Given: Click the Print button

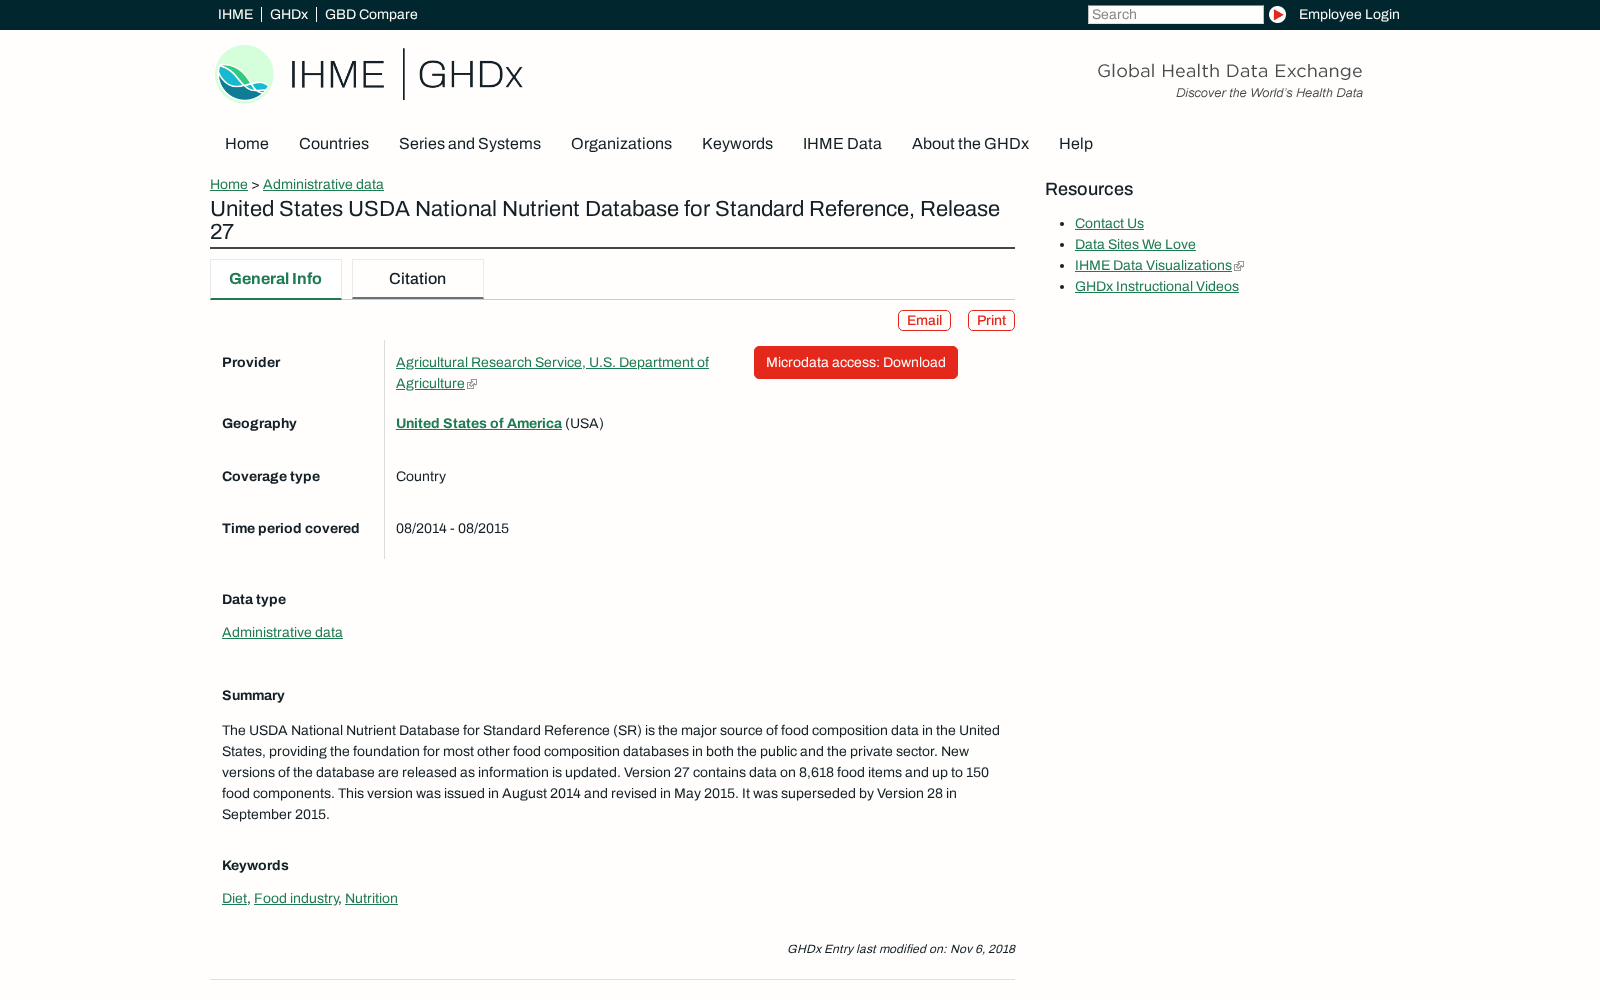Looking at the screenshot, I should (991, 320).
